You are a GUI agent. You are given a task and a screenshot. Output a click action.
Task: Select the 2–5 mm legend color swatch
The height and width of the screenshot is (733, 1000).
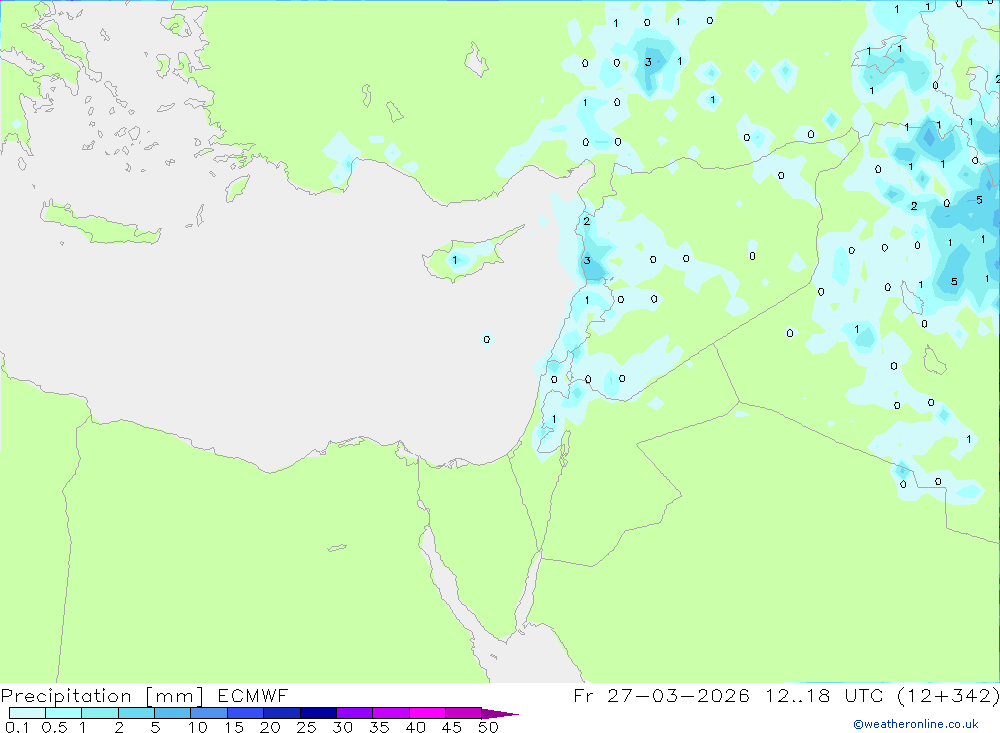coord(136,713)
